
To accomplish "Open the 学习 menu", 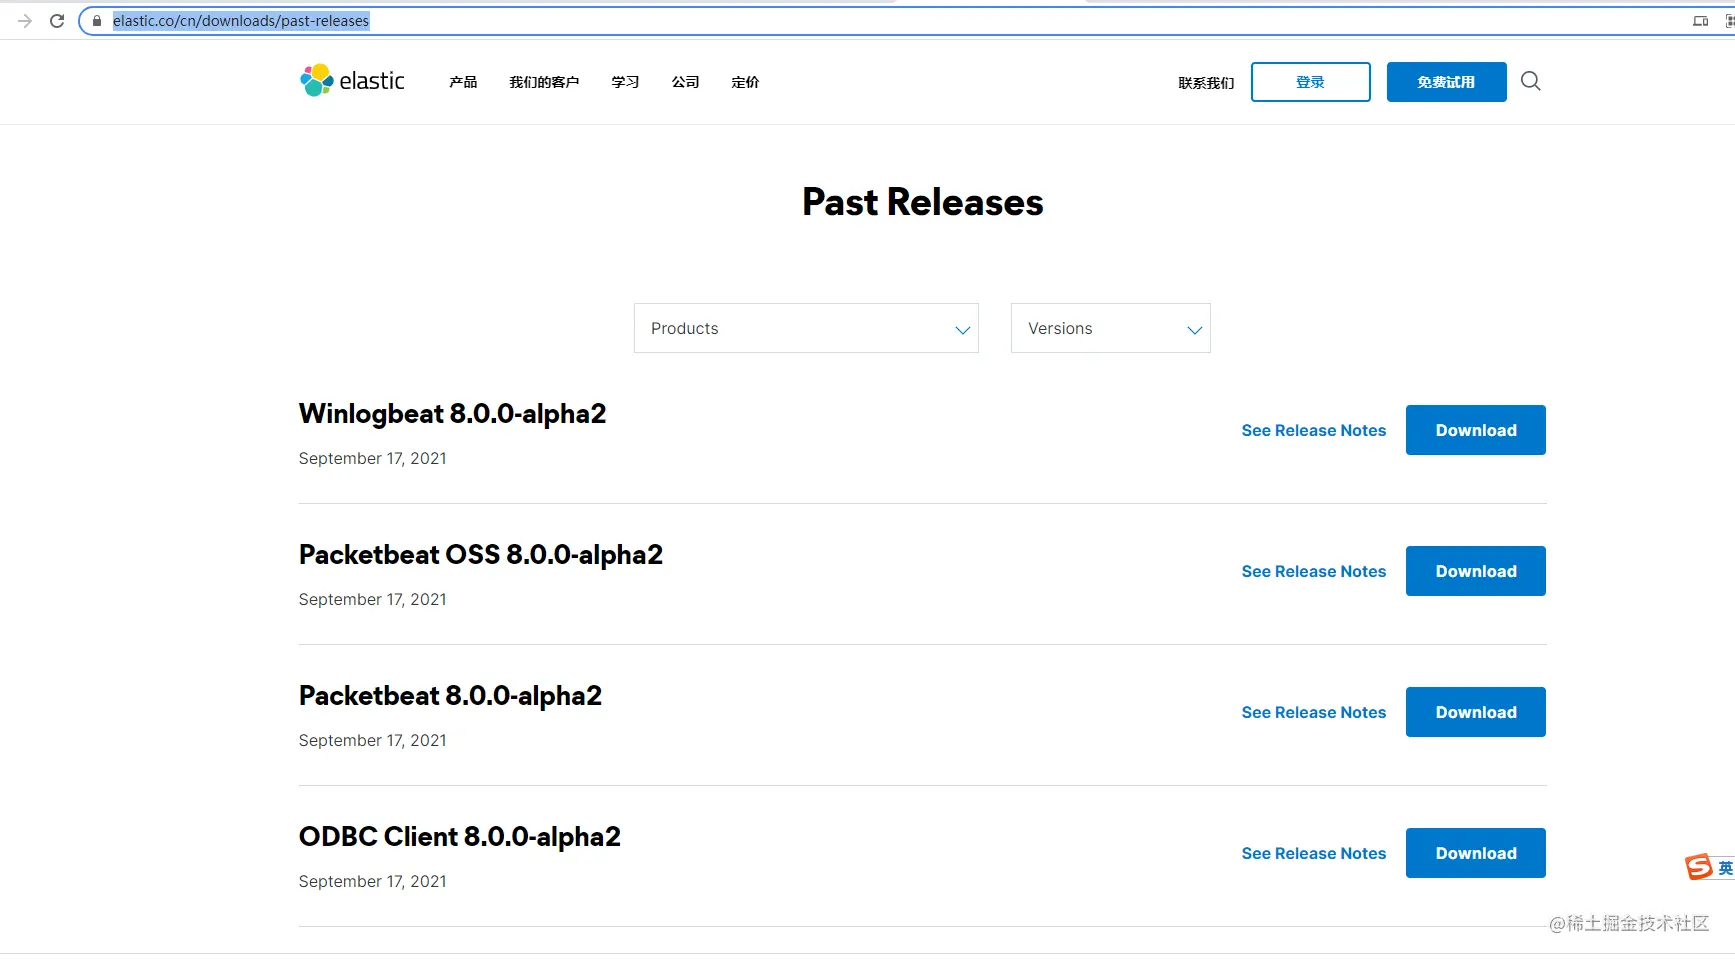I will [625, 82].
